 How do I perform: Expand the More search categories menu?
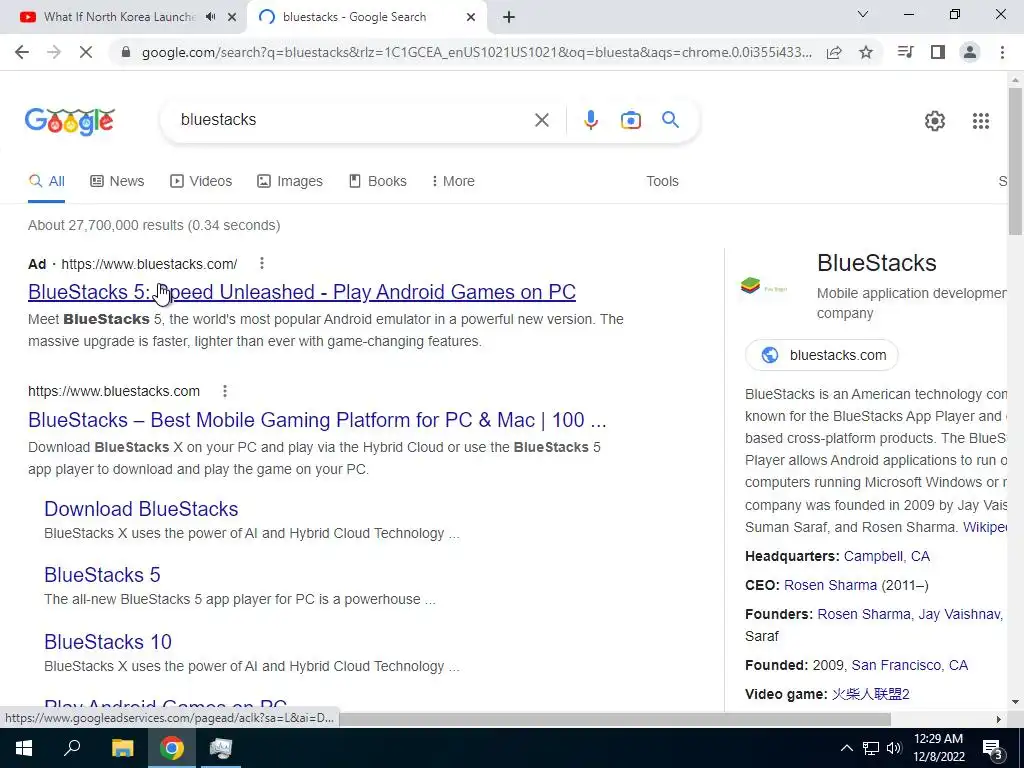point(453,182)
